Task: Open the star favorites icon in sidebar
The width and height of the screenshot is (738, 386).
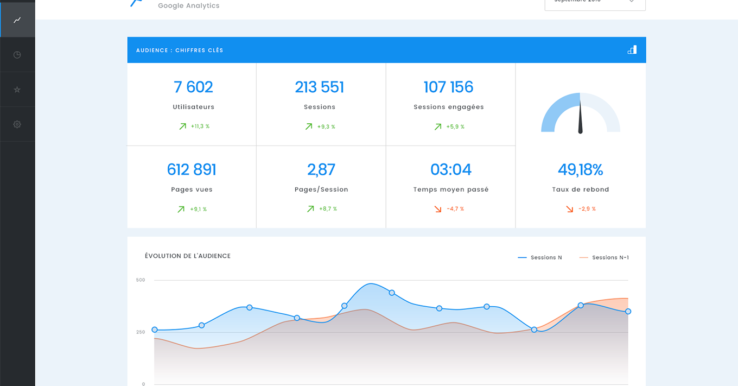Action: tap(17, 89)
